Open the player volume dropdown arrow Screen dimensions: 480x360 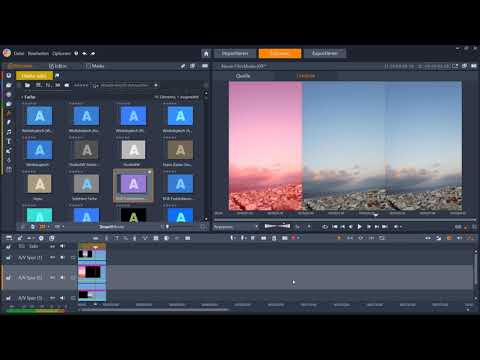(401, 227)
